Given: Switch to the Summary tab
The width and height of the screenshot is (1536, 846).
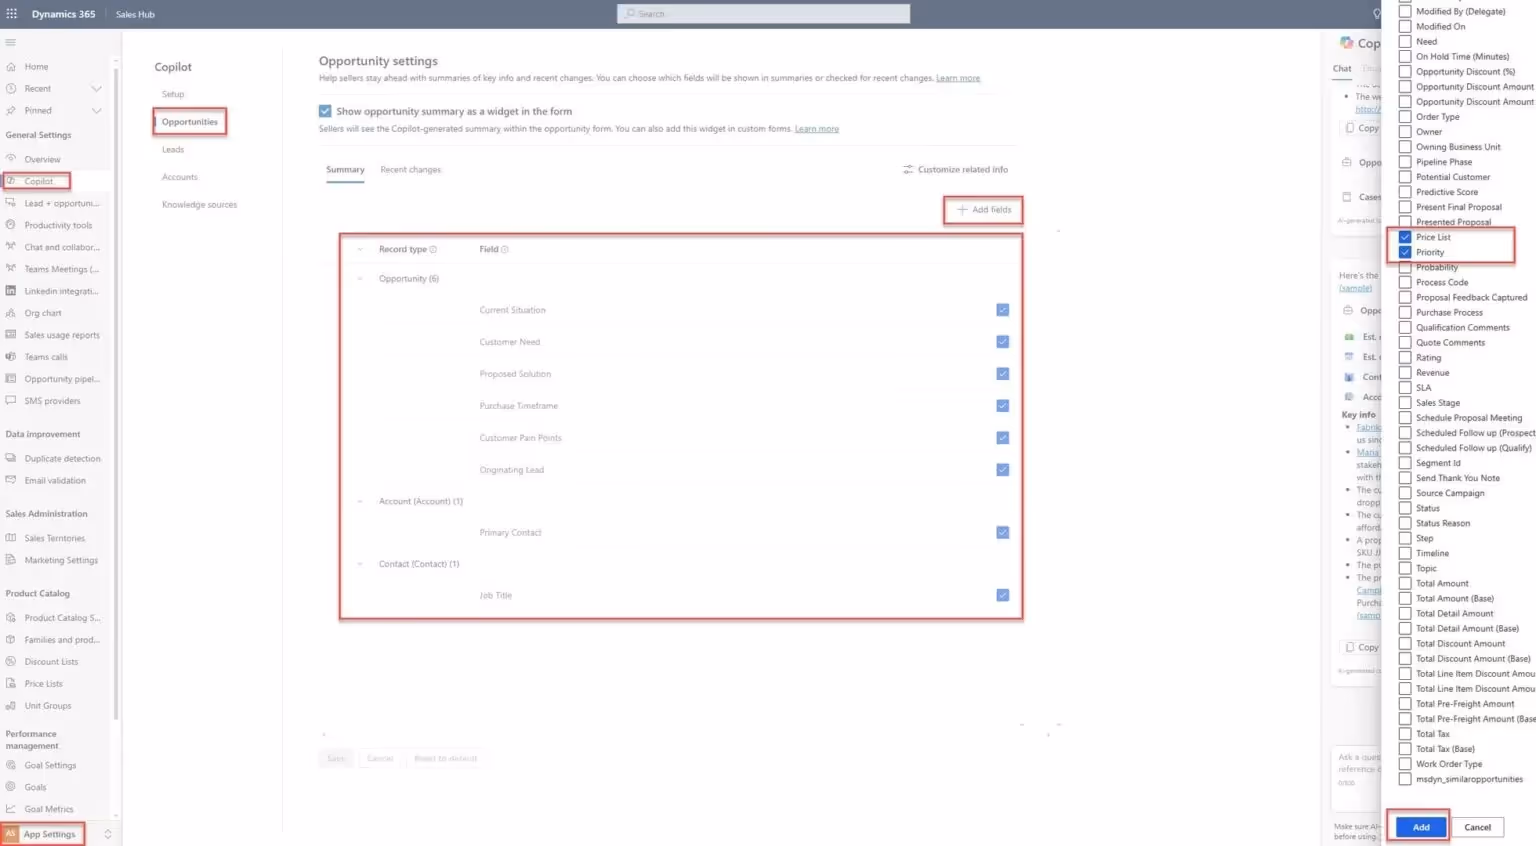Looking at the screenshot, I should [x=345, y=170].
